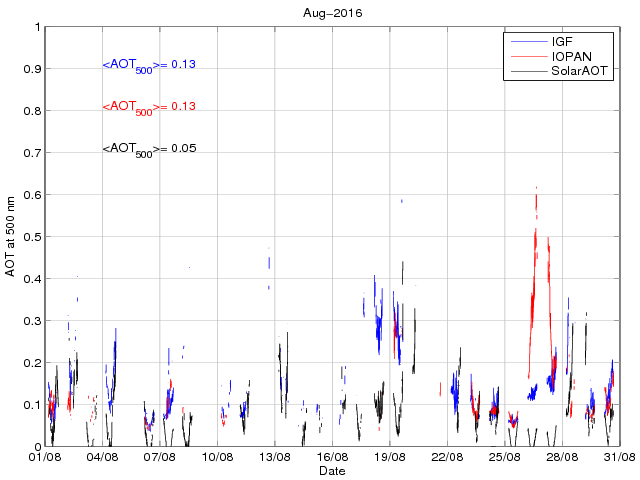Click the 19/08 date tick label
The width and height of the screenshot is (640, 480).
(x=390, y=457)
